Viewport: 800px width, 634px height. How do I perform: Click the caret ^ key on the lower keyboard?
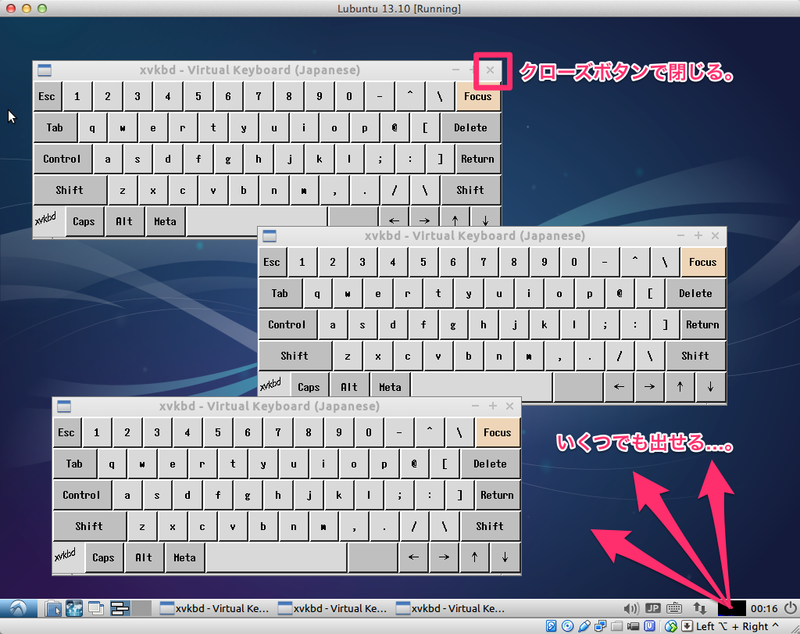pyautogui.click(x=430, y=432)
